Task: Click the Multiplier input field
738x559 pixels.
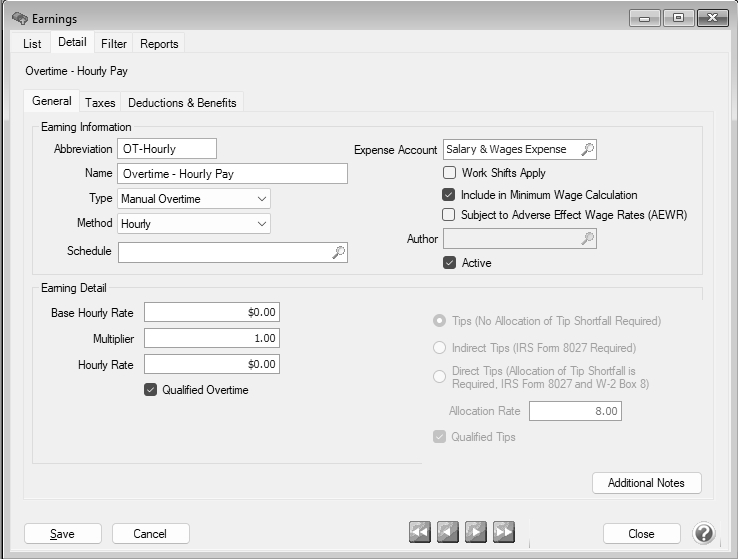Action: coord(211,339)
